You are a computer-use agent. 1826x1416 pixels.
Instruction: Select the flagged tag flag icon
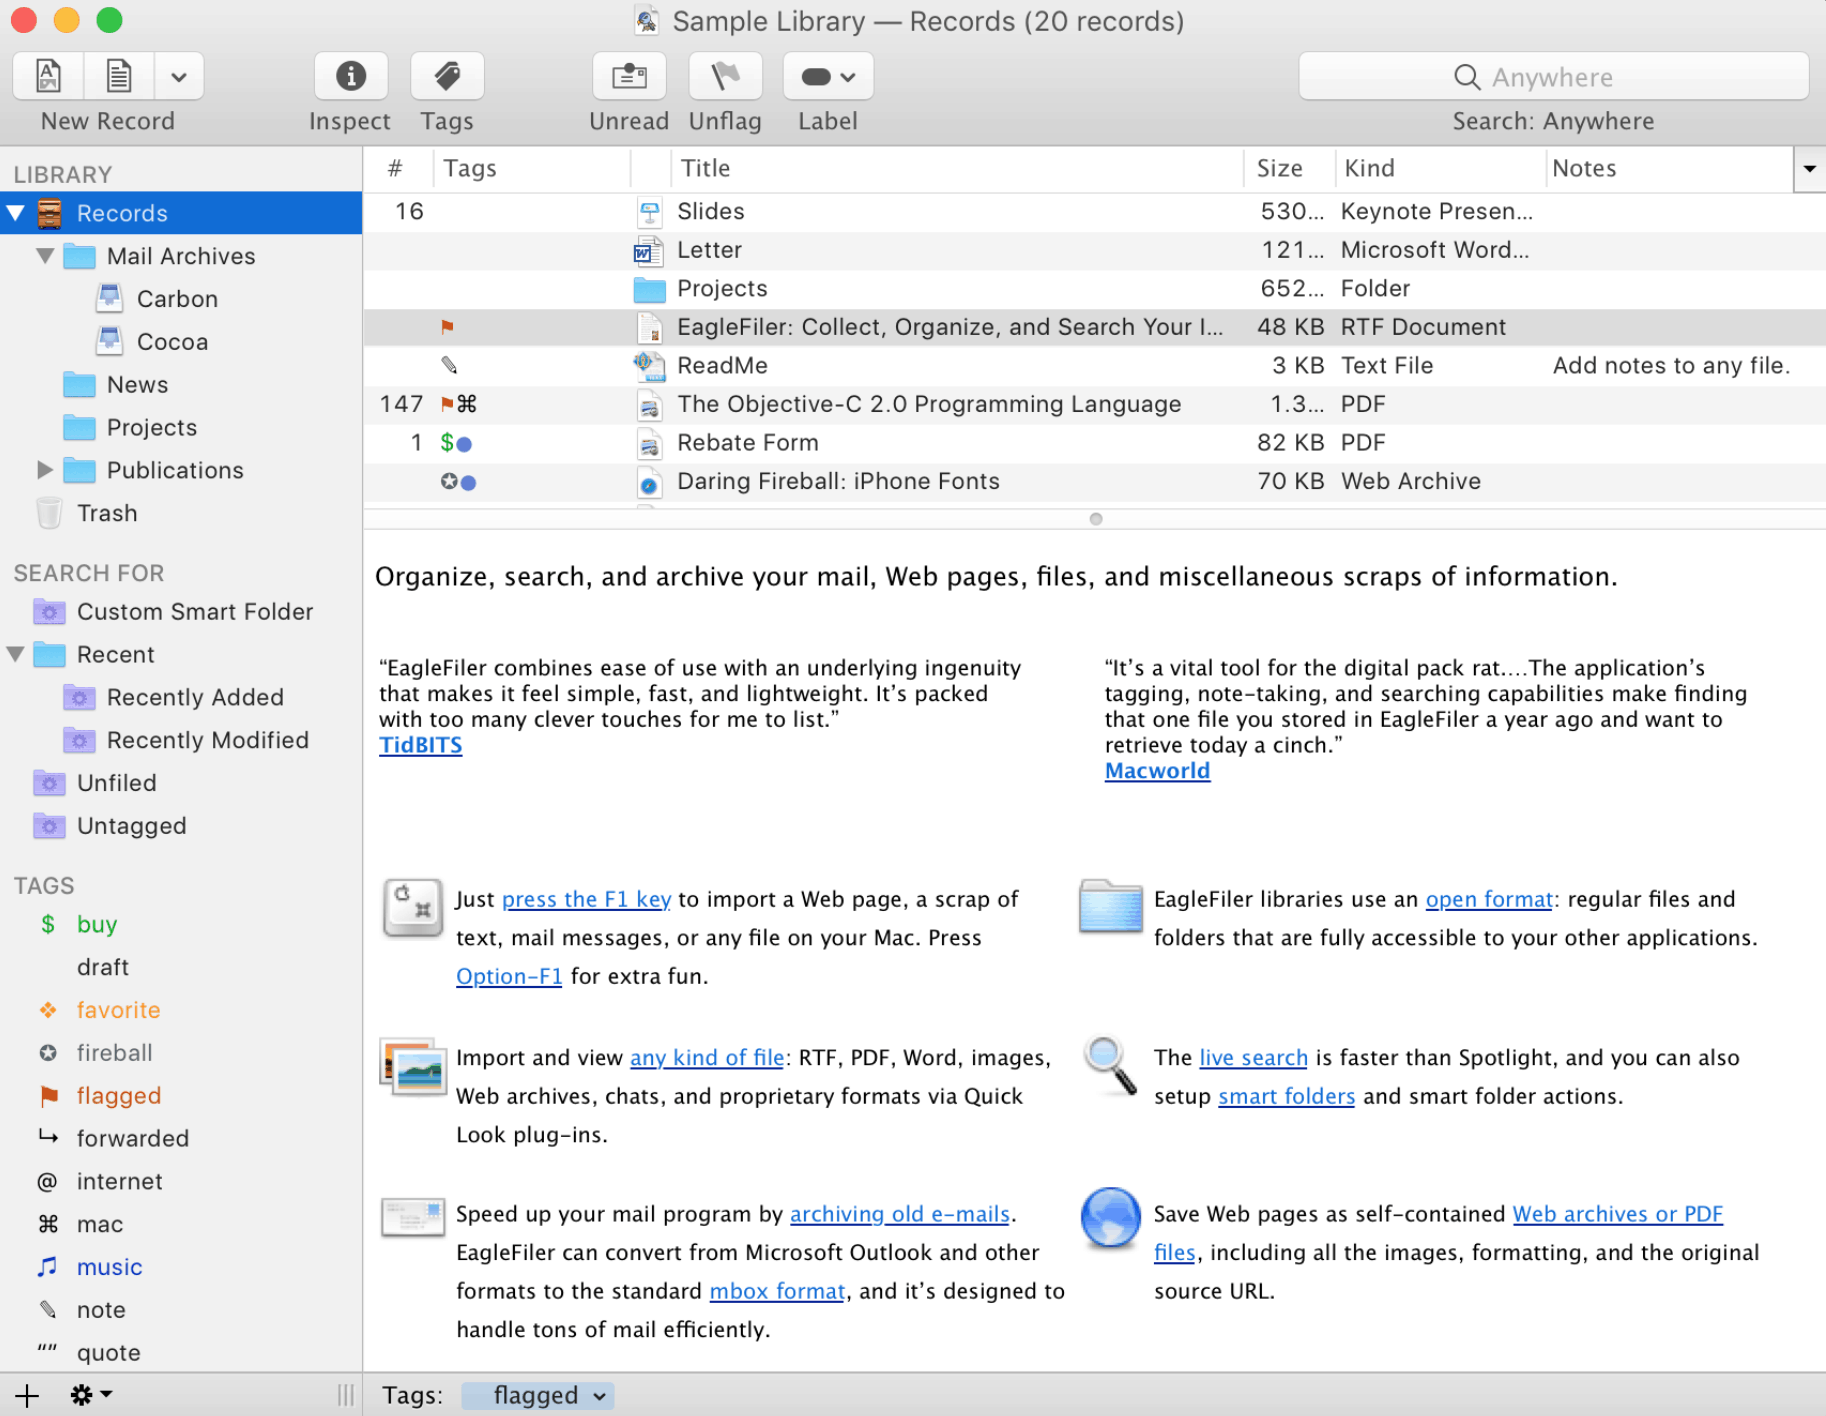coord(48,1096)
